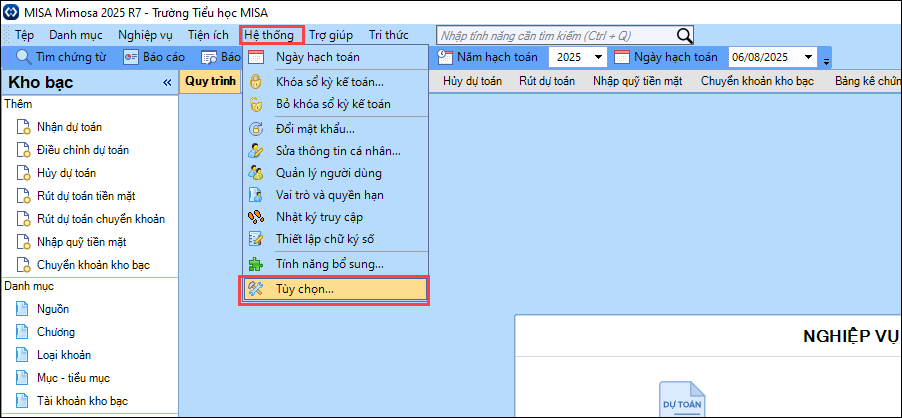Click the Tính năng bổ sung puzzle icon
Screen dimensions: 902x418
point(255,264)
